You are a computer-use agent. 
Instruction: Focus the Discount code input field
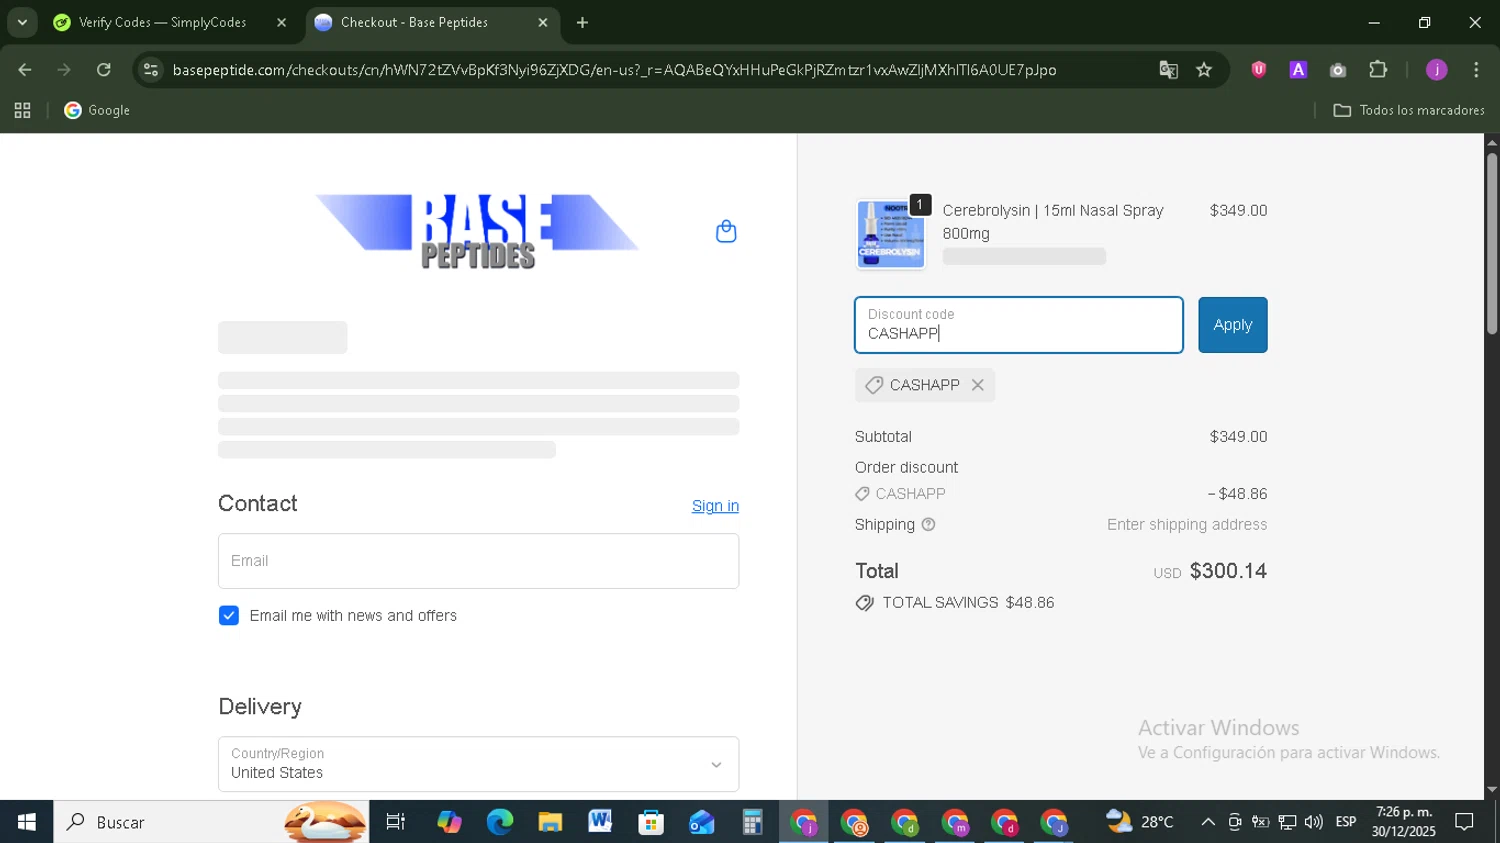pyautogui.click(x=1019, y=325)
